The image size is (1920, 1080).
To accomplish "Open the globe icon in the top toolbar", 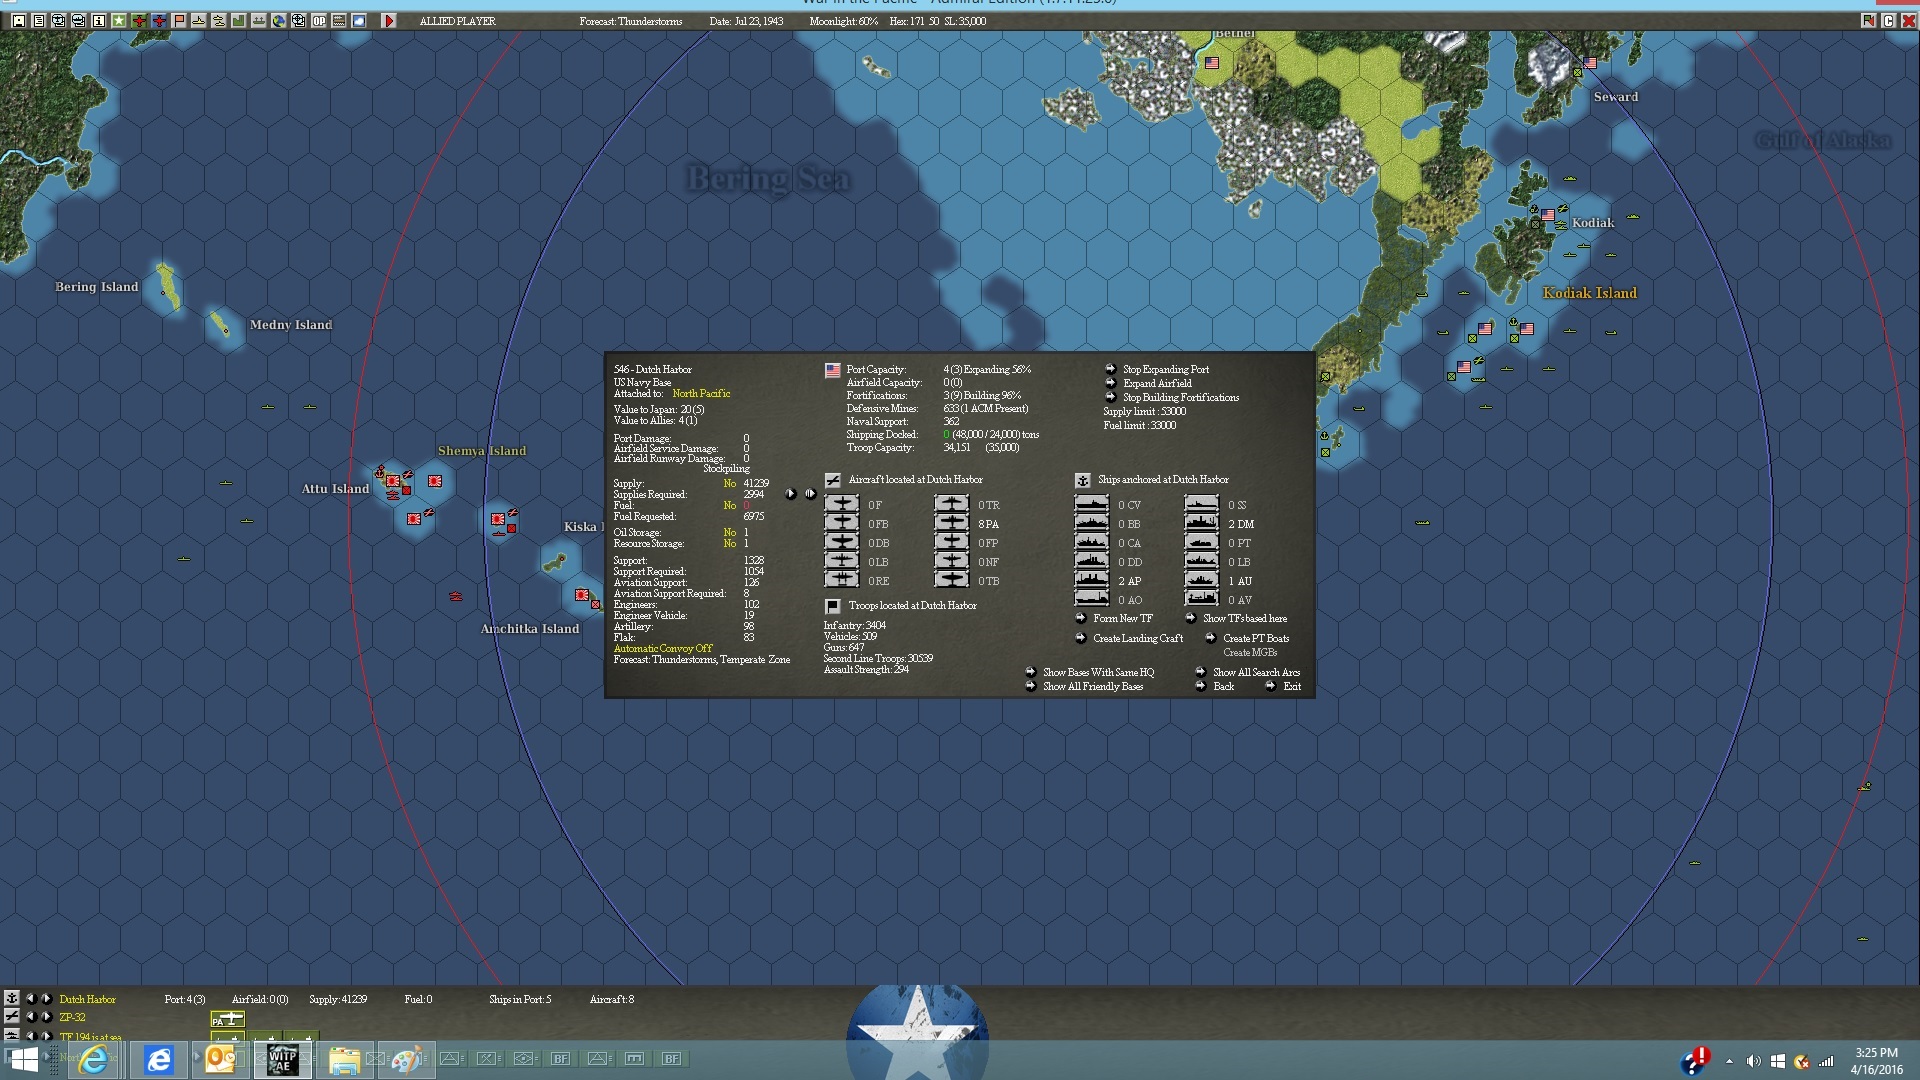I will 279,20.
